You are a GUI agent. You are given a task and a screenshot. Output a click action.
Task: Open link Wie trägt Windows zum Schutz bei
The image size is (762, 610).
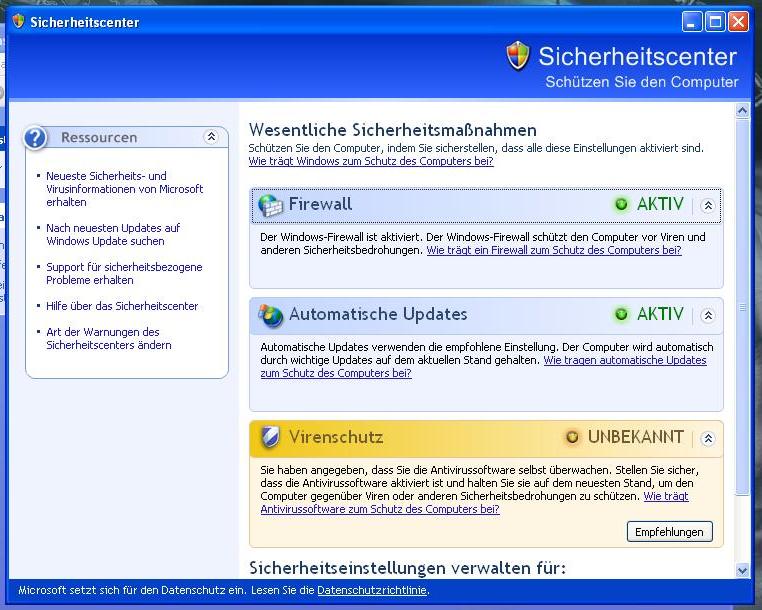pyautogui.click(x=371, y=161)
